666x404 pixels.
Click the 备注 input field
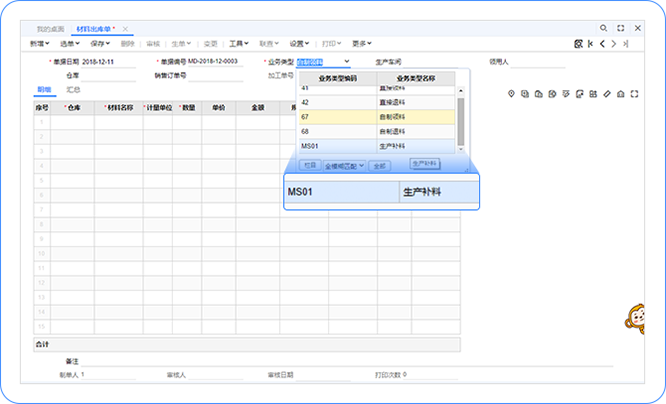tap(347, 361)
